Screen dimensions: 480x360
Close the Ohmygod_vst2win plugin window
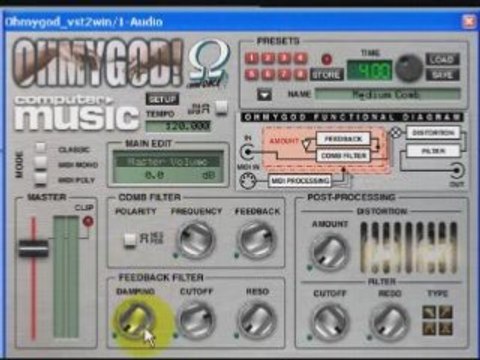469,22
